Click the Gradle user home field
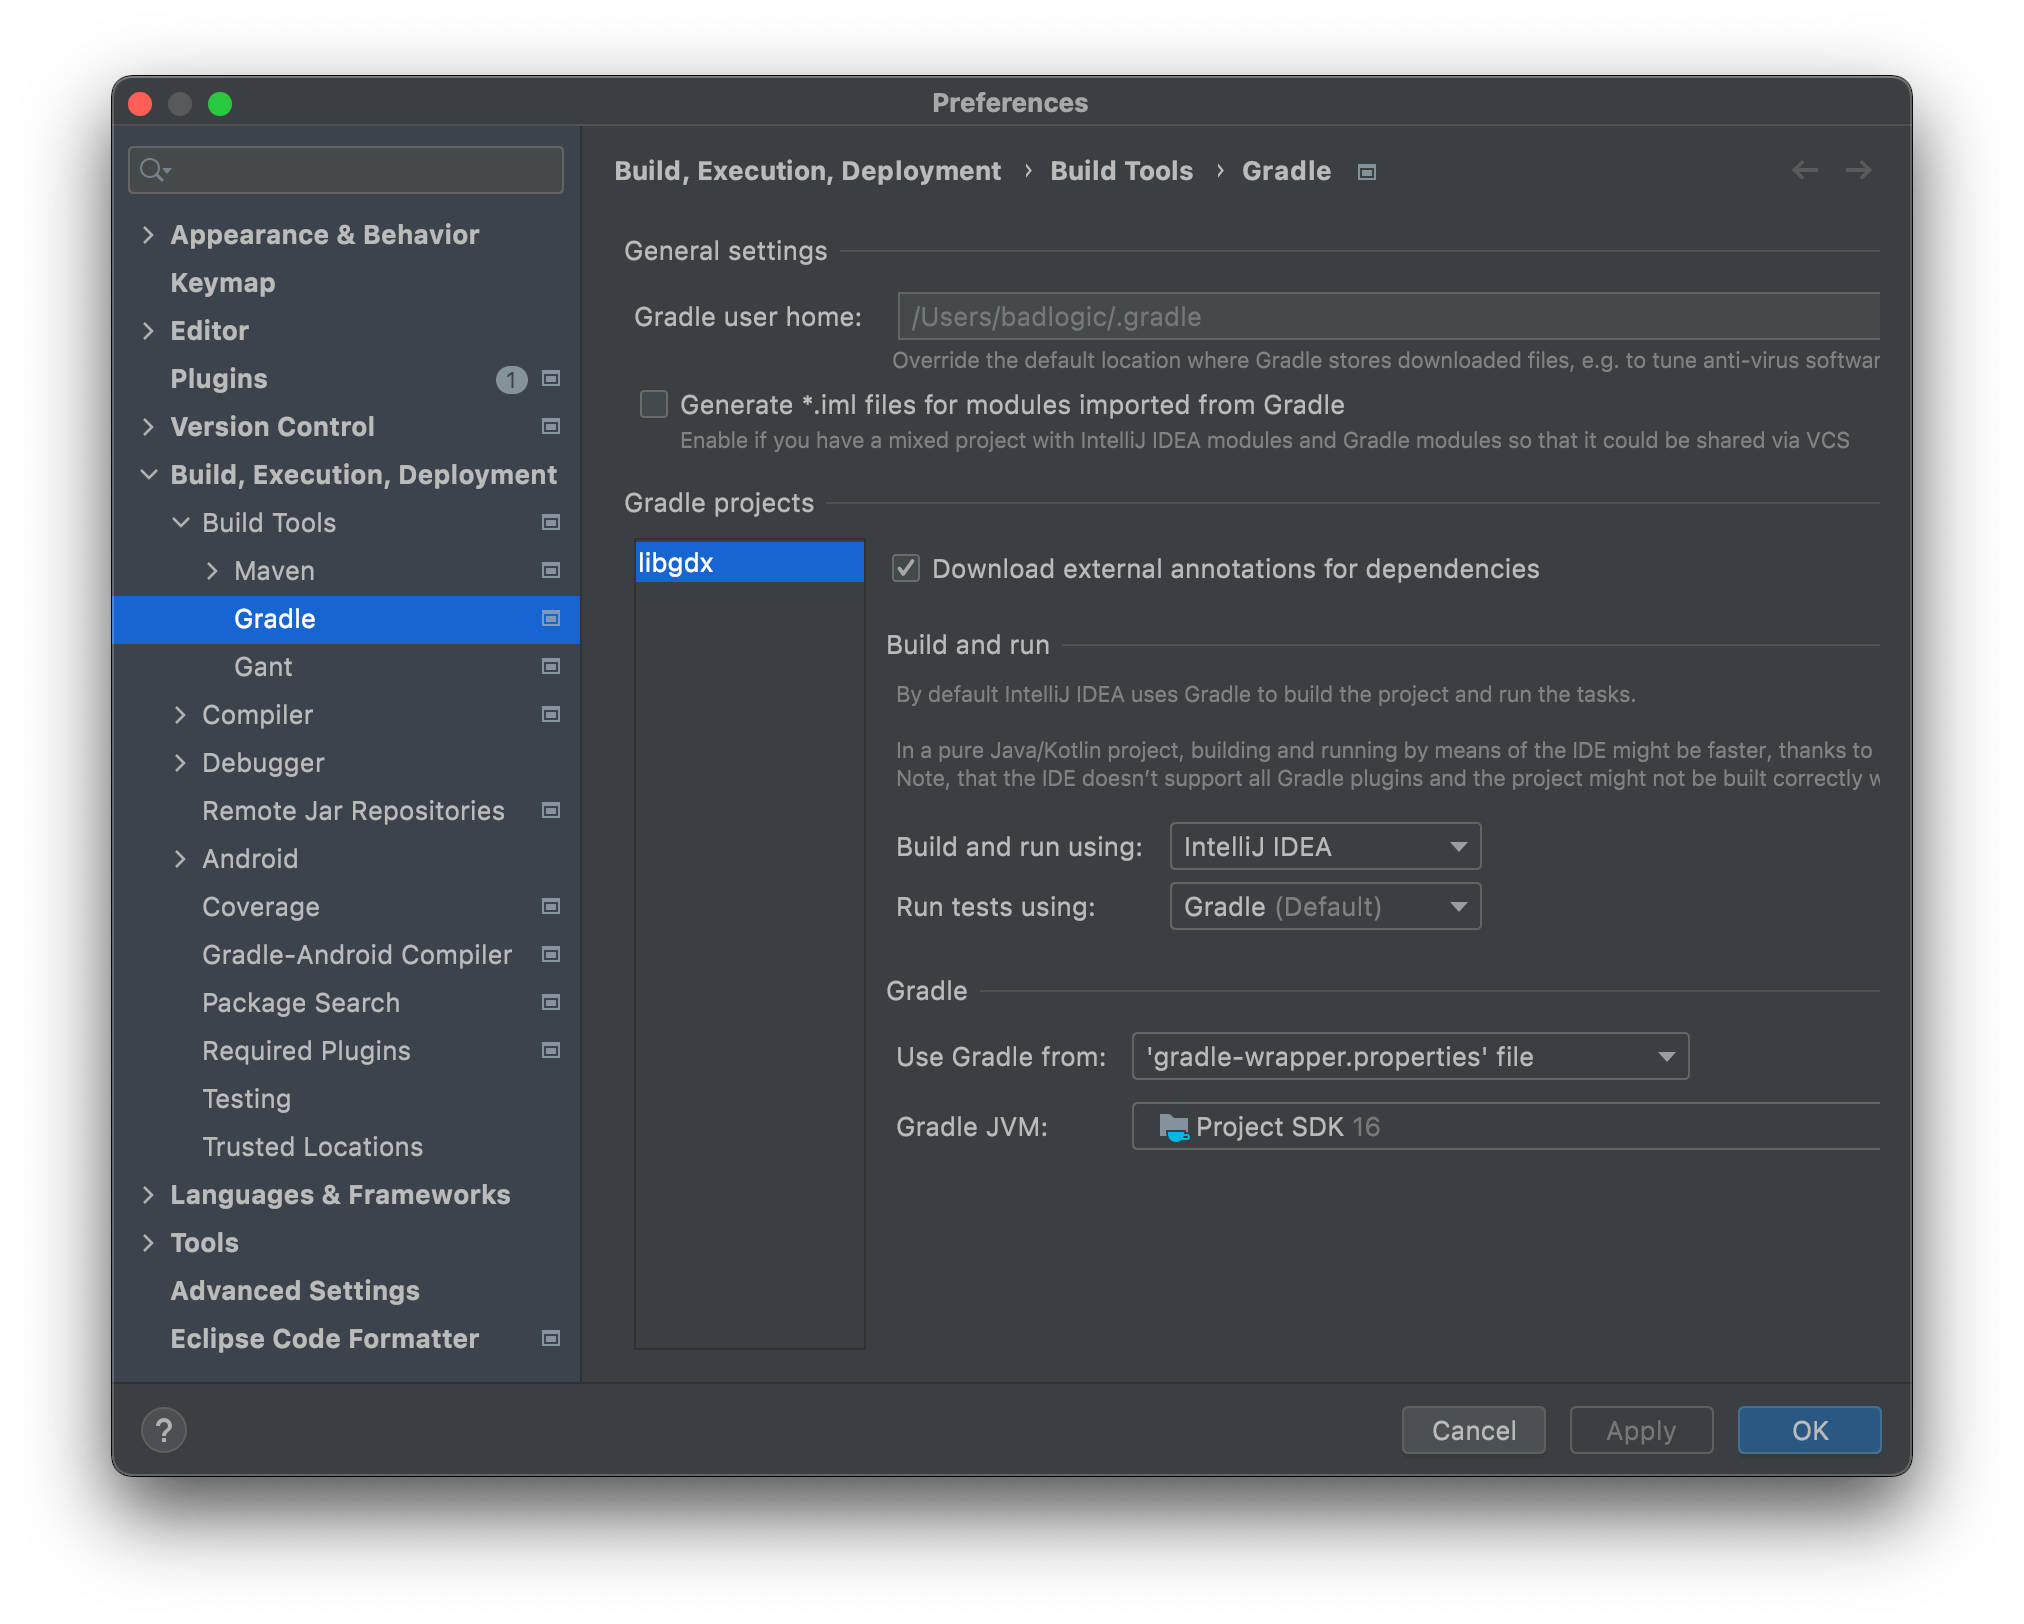Image resolution: width=2024 pixels, height=1624 pixels. pyautogui.click(x=1388, y=317)
